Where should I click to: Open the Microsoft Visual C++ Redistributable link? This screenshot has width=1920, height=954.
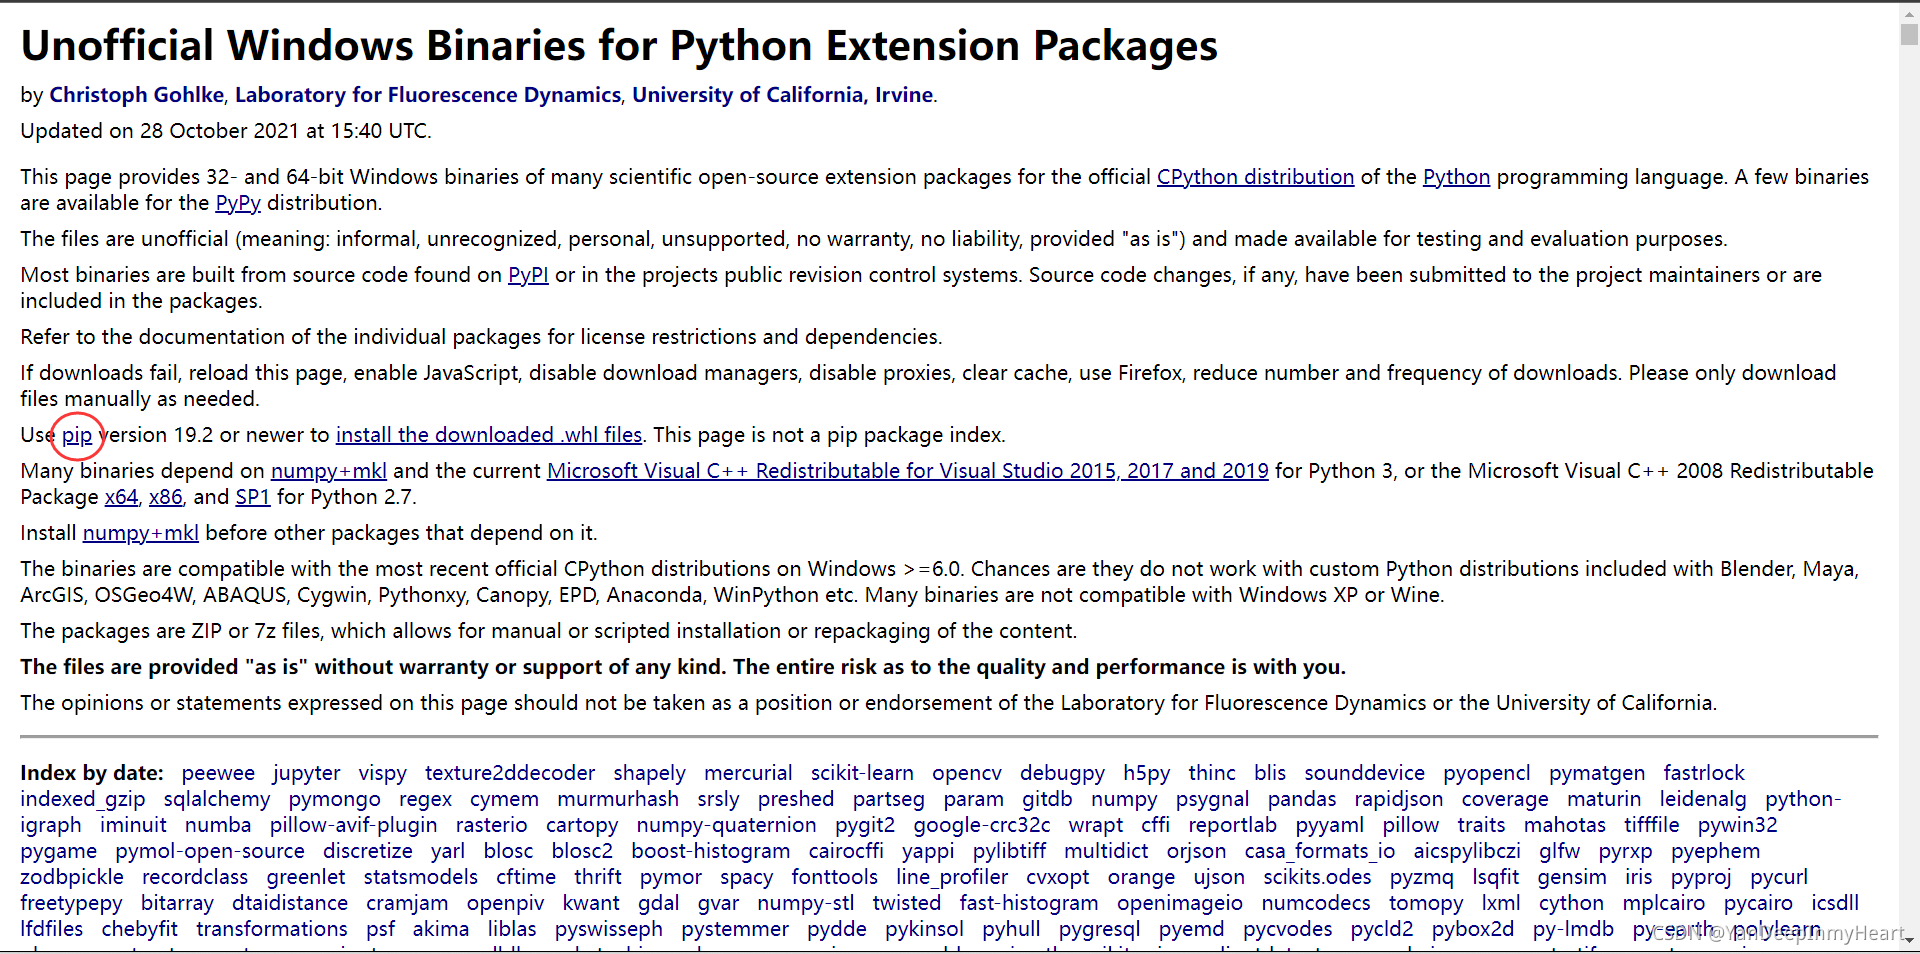click(x=908, y=471)
